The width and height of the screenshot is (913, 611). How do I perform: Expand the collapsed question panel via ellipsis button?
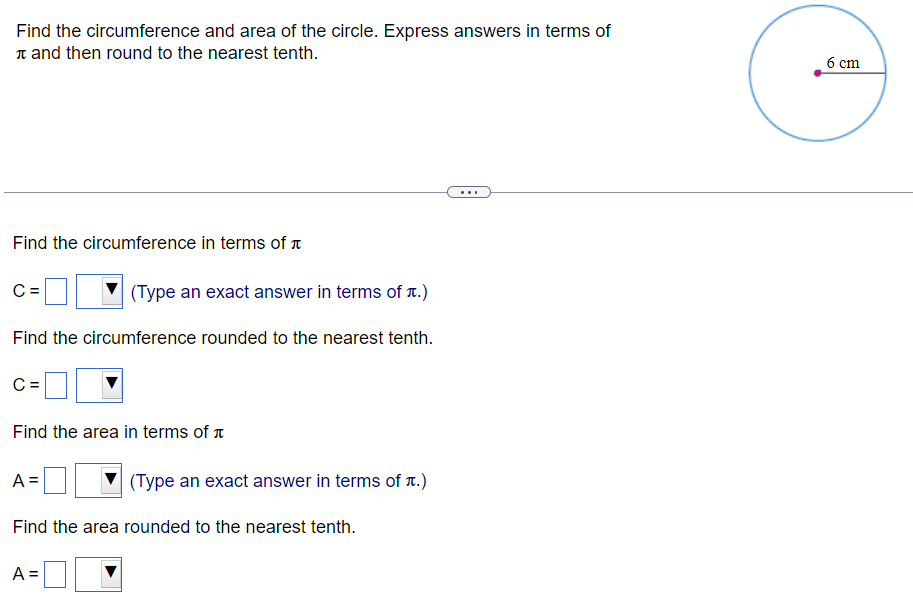469,191
